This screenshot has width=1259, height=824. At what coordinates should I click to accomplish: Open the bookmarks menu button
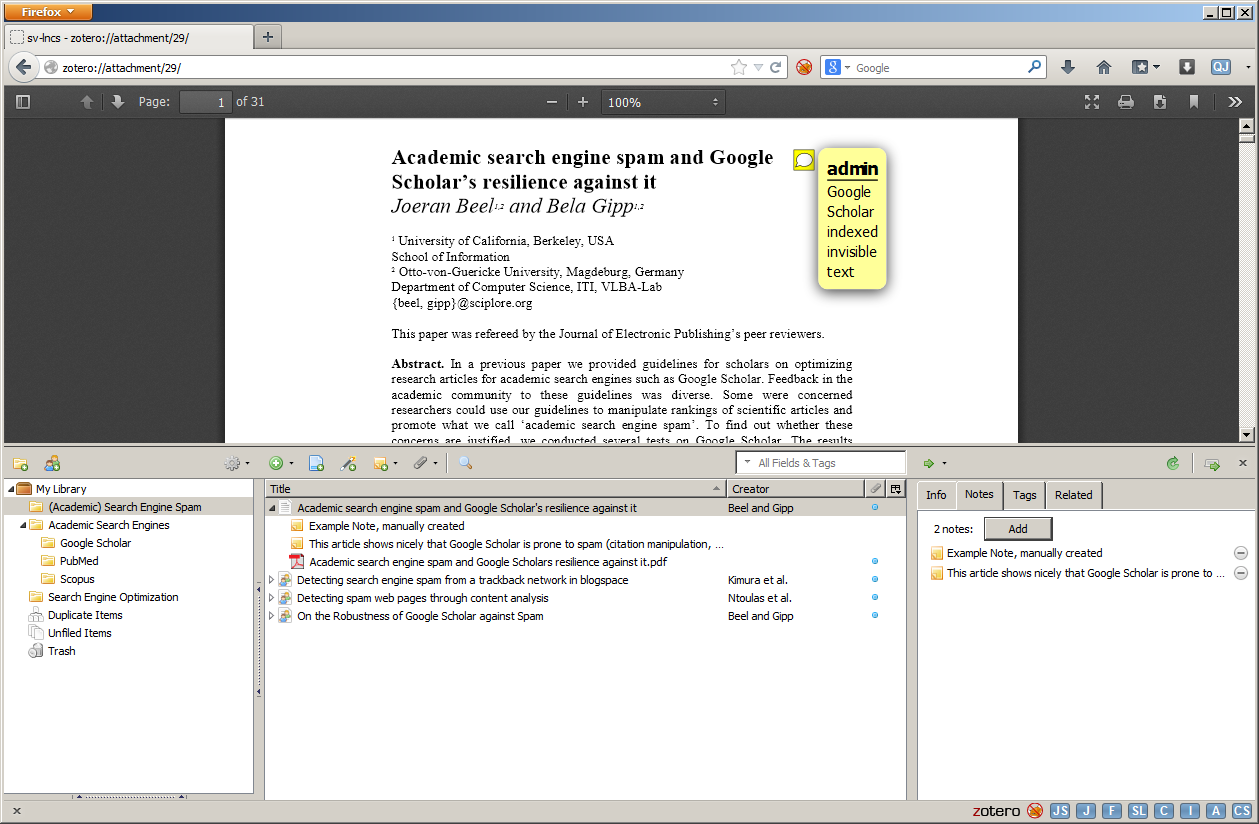[1146, 67]
